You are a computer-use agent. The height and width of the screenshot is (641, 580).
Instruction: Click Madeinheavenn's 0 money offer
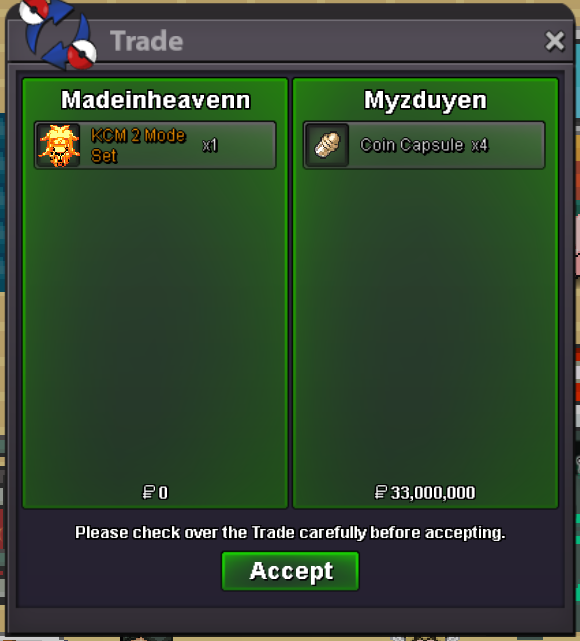point(163,493)
